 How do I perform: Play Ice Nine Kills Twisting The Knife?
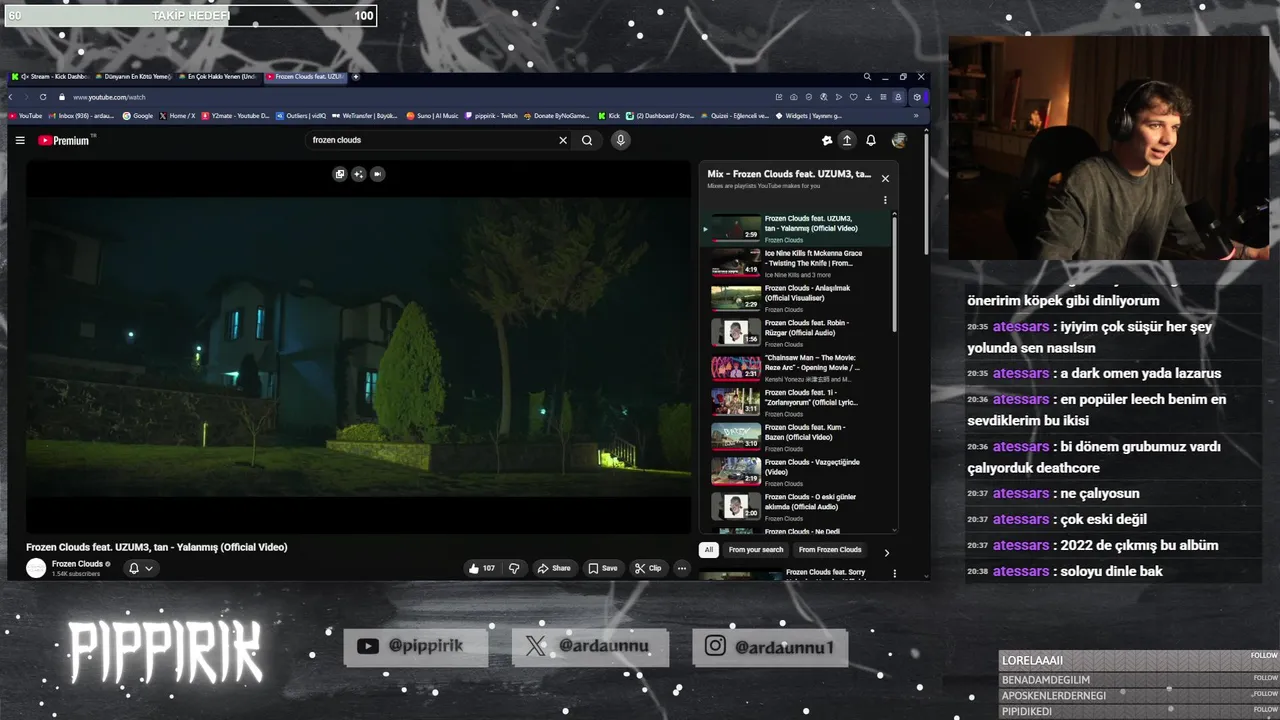800,263
